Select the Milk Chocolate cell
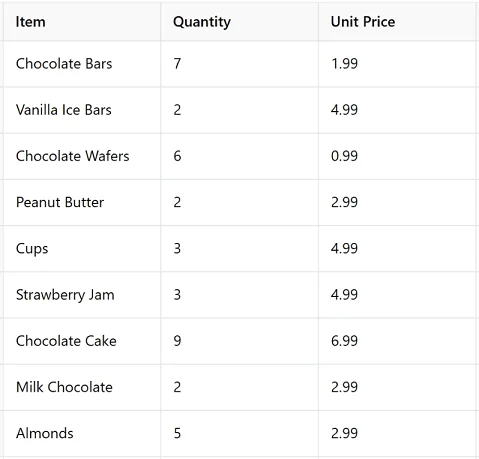This screenshot has width=479, height=459. click(82, 387)
